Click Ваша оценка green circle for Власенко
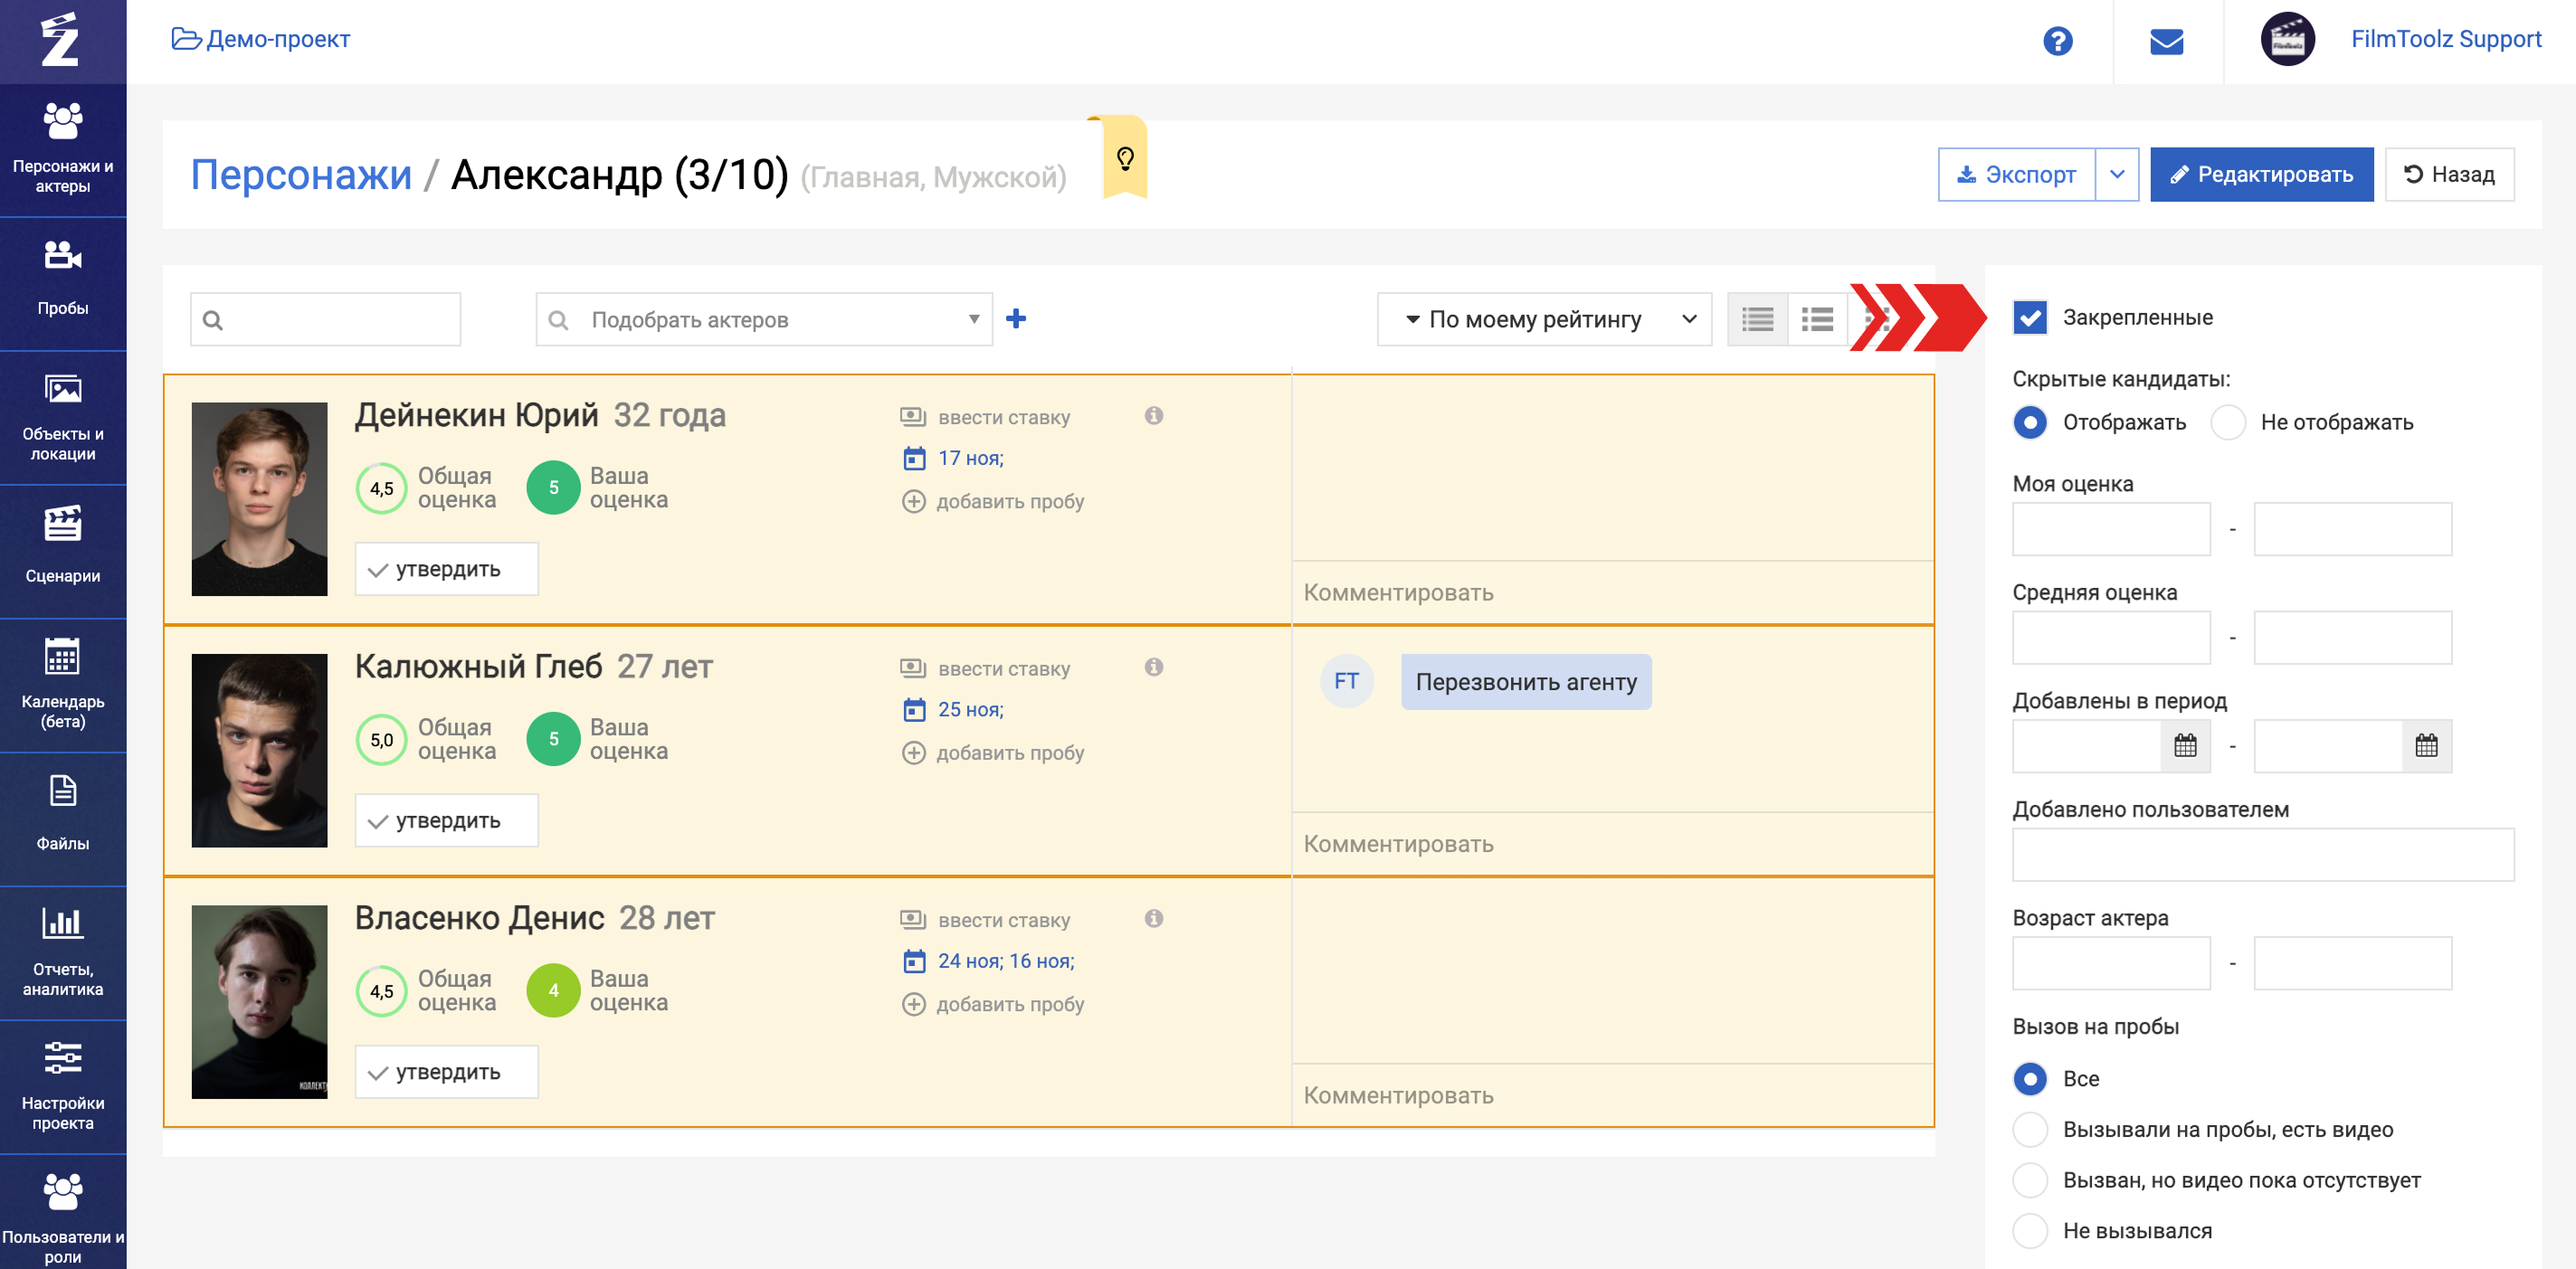Viewport: 2576px width, 1269px height. pyautogui.click(x=553, y=990)
